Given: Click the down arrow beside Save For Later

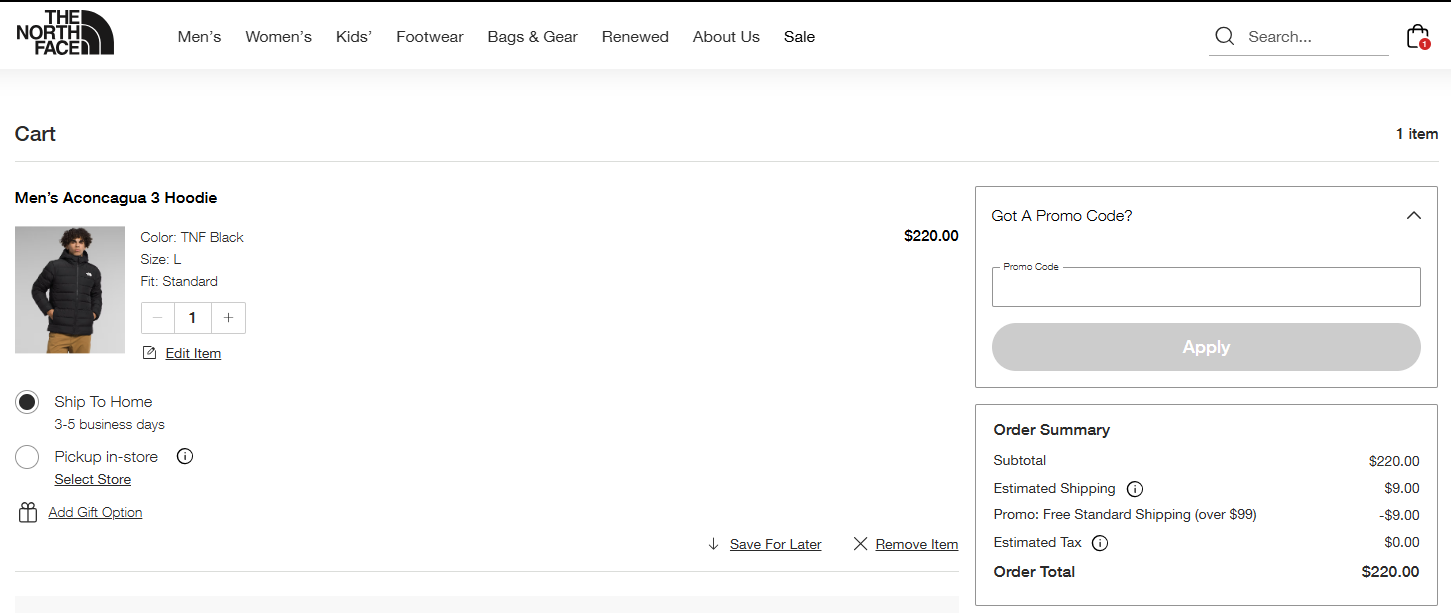Looking at the screenshot, I should (712, 544).
